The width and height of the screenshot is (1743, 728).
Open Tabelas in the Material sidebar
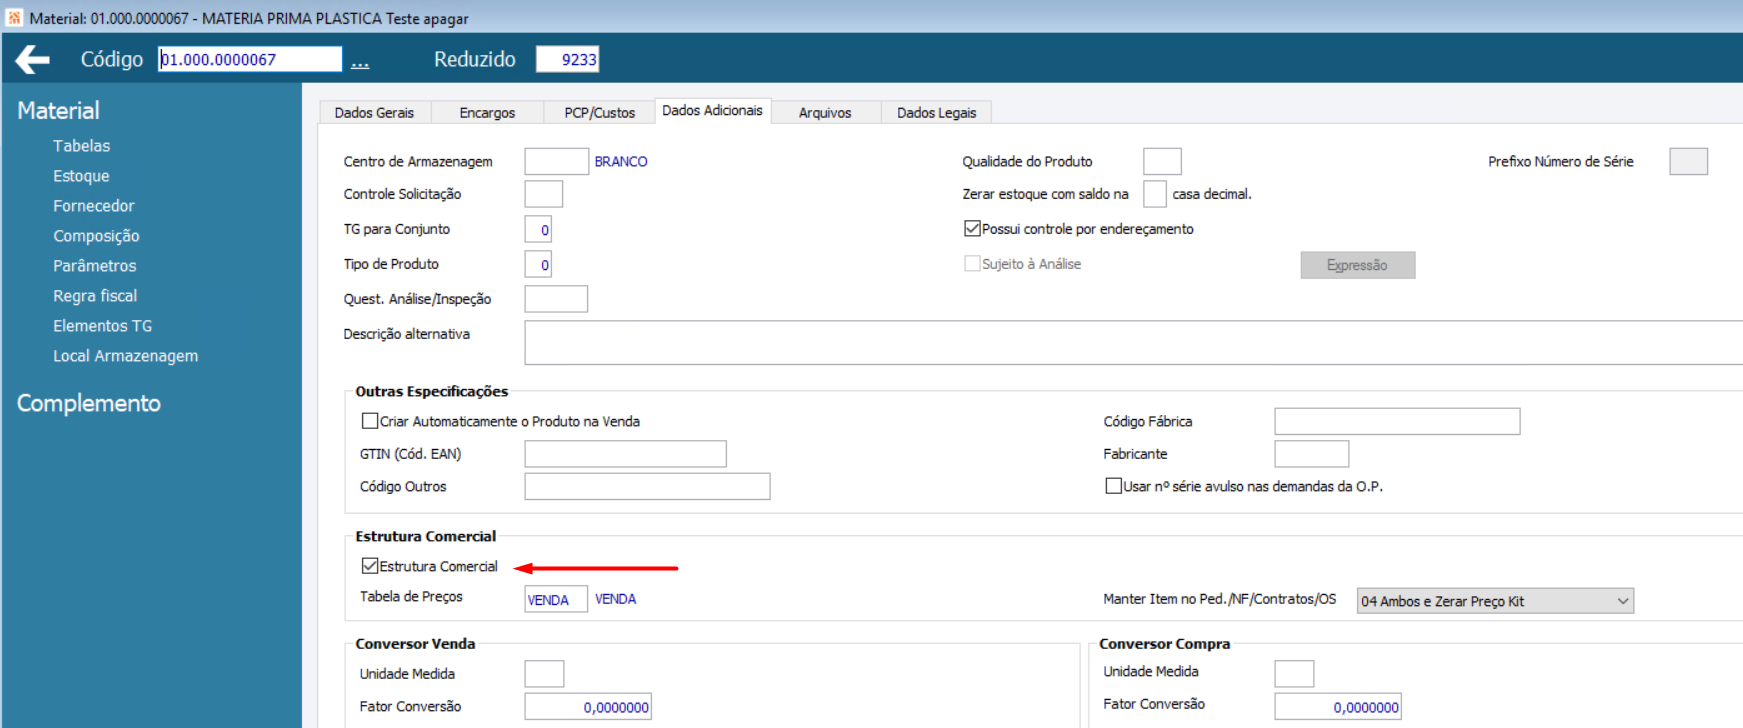tap(82, 146)
